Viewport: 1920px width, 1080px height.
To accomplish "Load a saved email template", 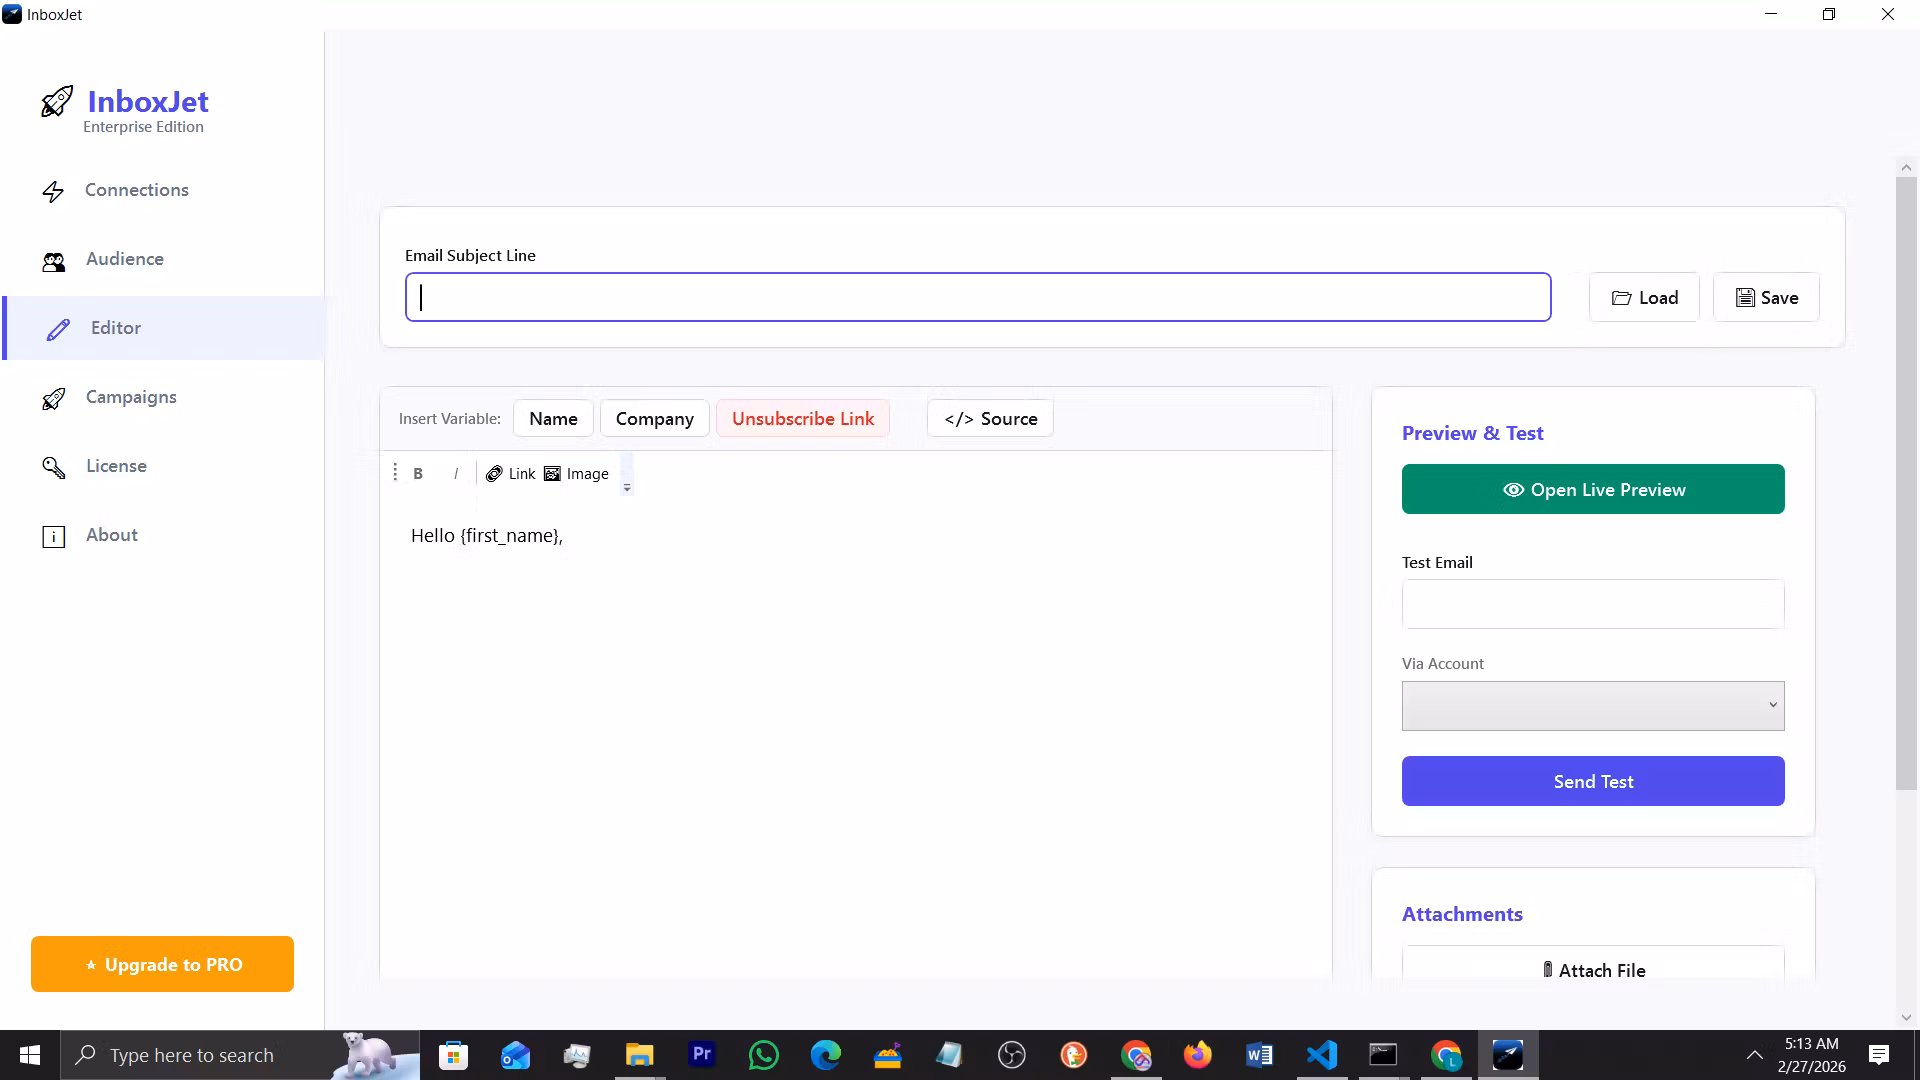I will click(1644, 297).
